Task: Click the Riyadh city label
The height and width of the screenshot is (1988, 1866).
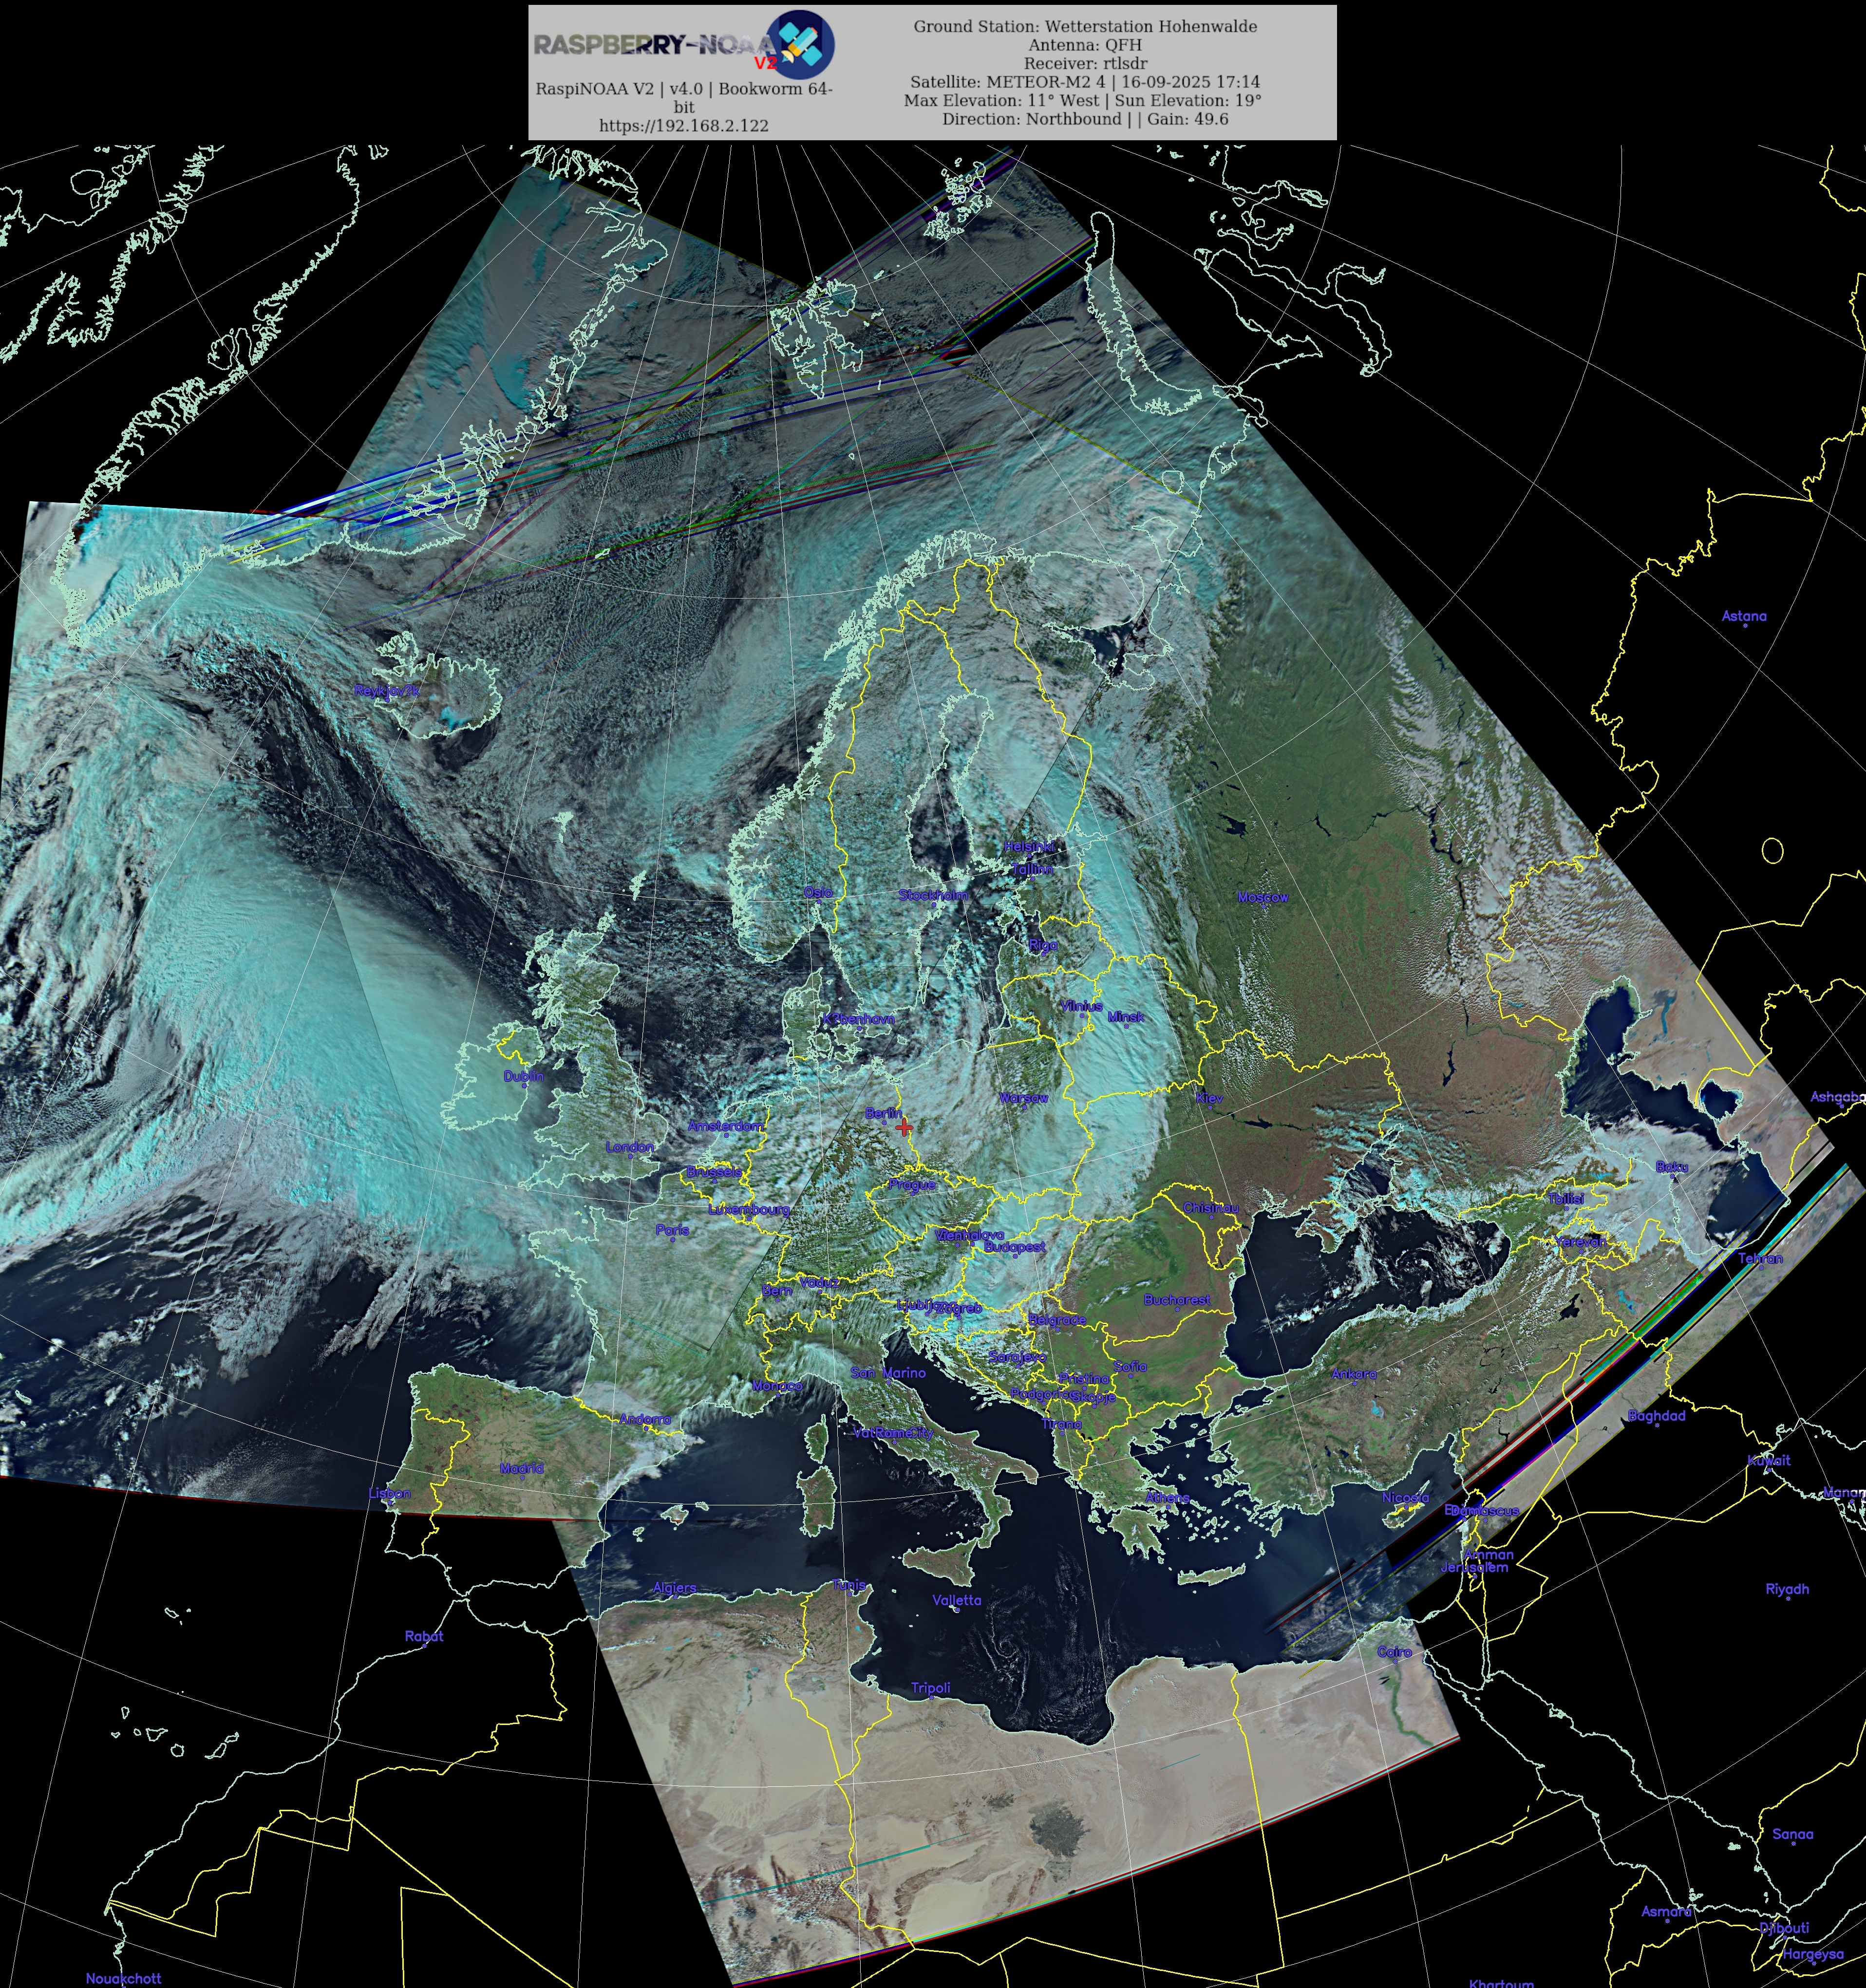Action: pos(1787,1588)
